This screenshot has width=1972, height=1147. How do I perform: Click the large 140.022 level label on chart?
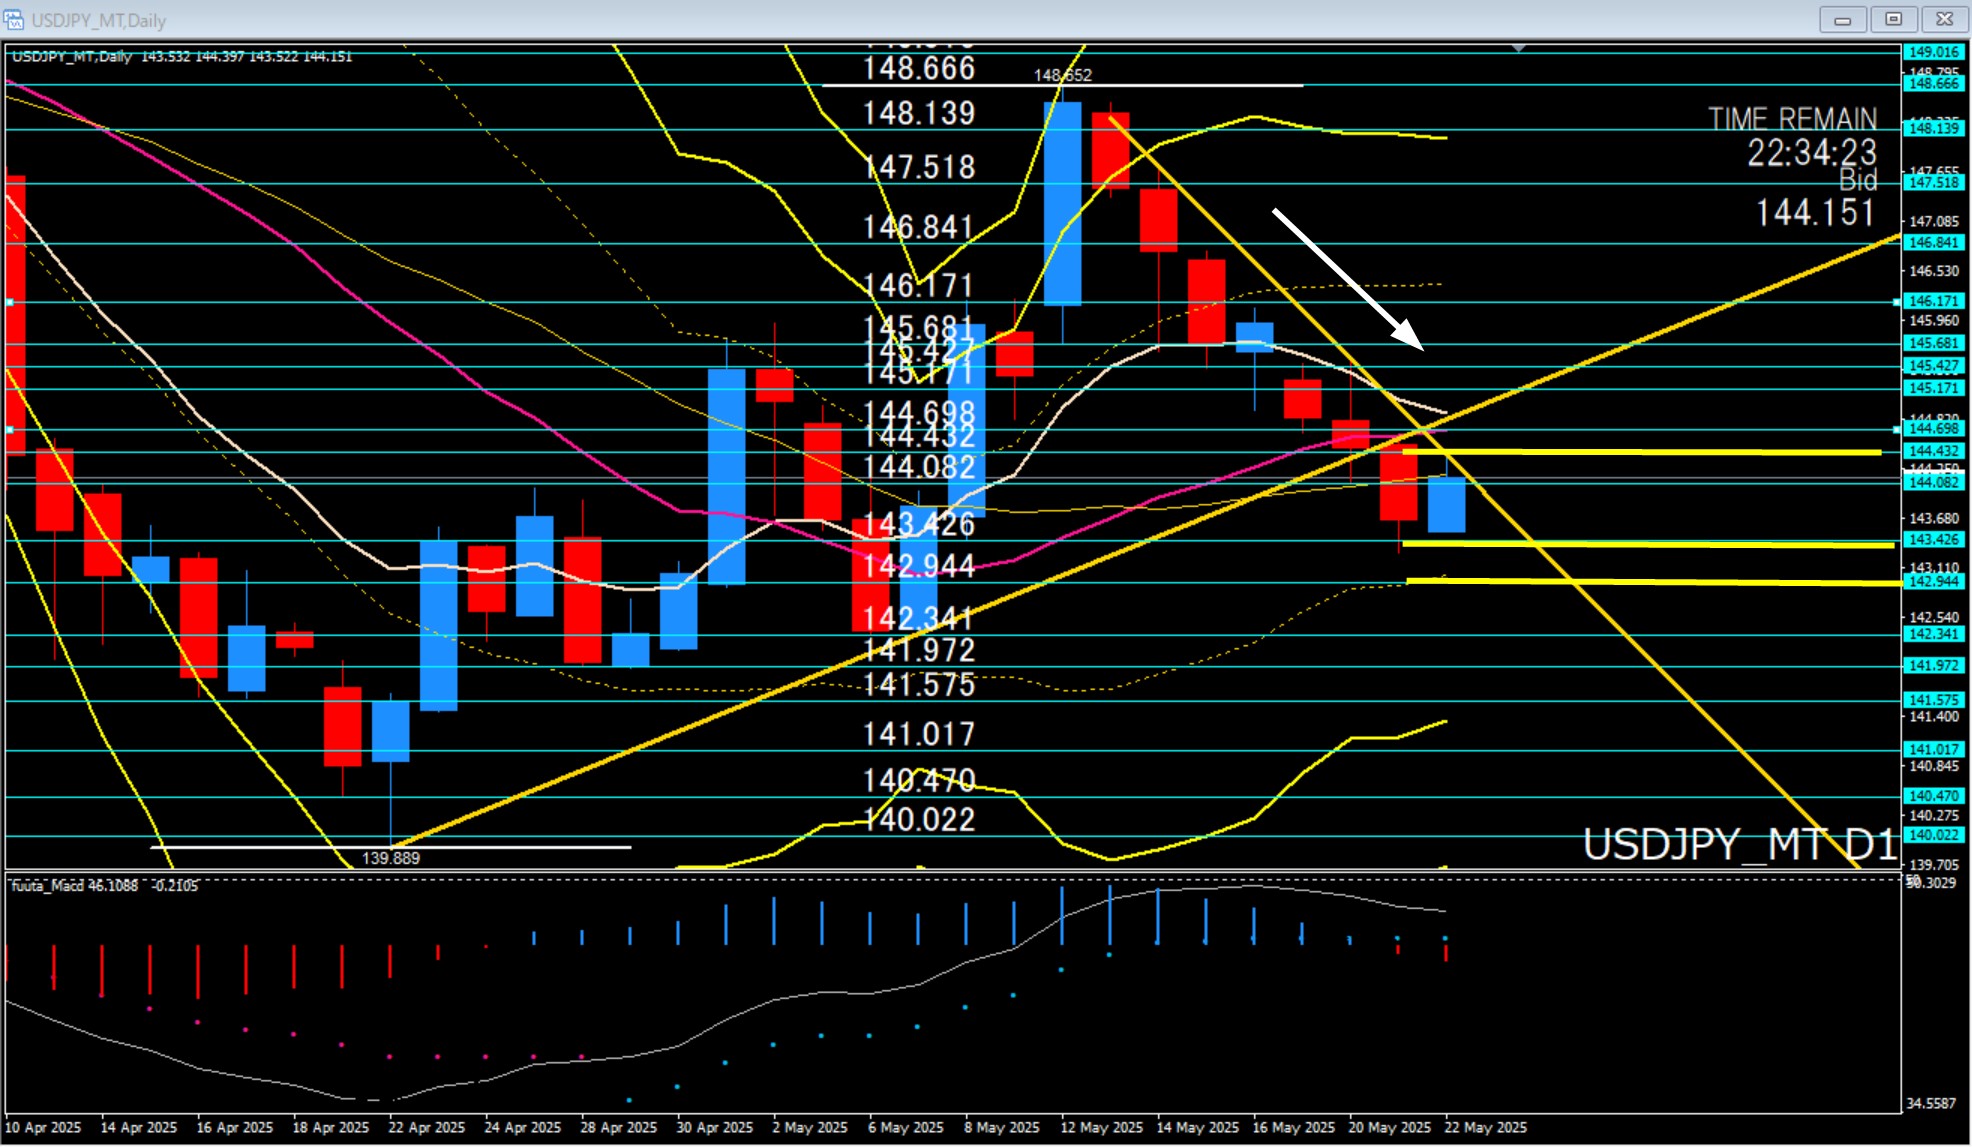[919, 820]
